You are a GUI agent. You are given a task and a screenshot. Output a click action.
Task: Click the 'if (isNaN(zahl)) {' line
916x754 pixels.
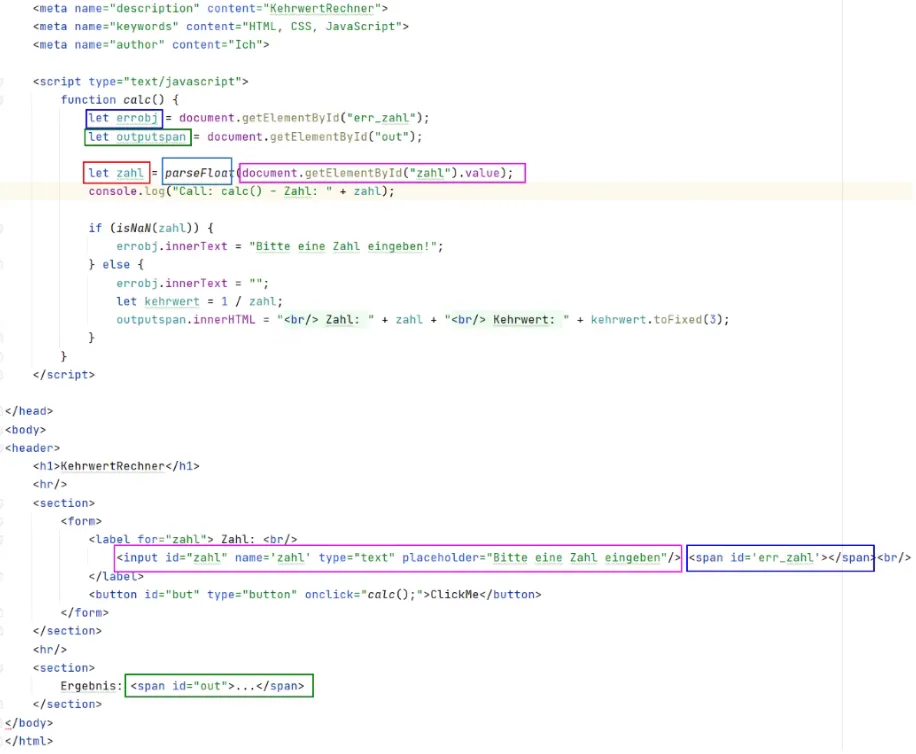(151, 228)
